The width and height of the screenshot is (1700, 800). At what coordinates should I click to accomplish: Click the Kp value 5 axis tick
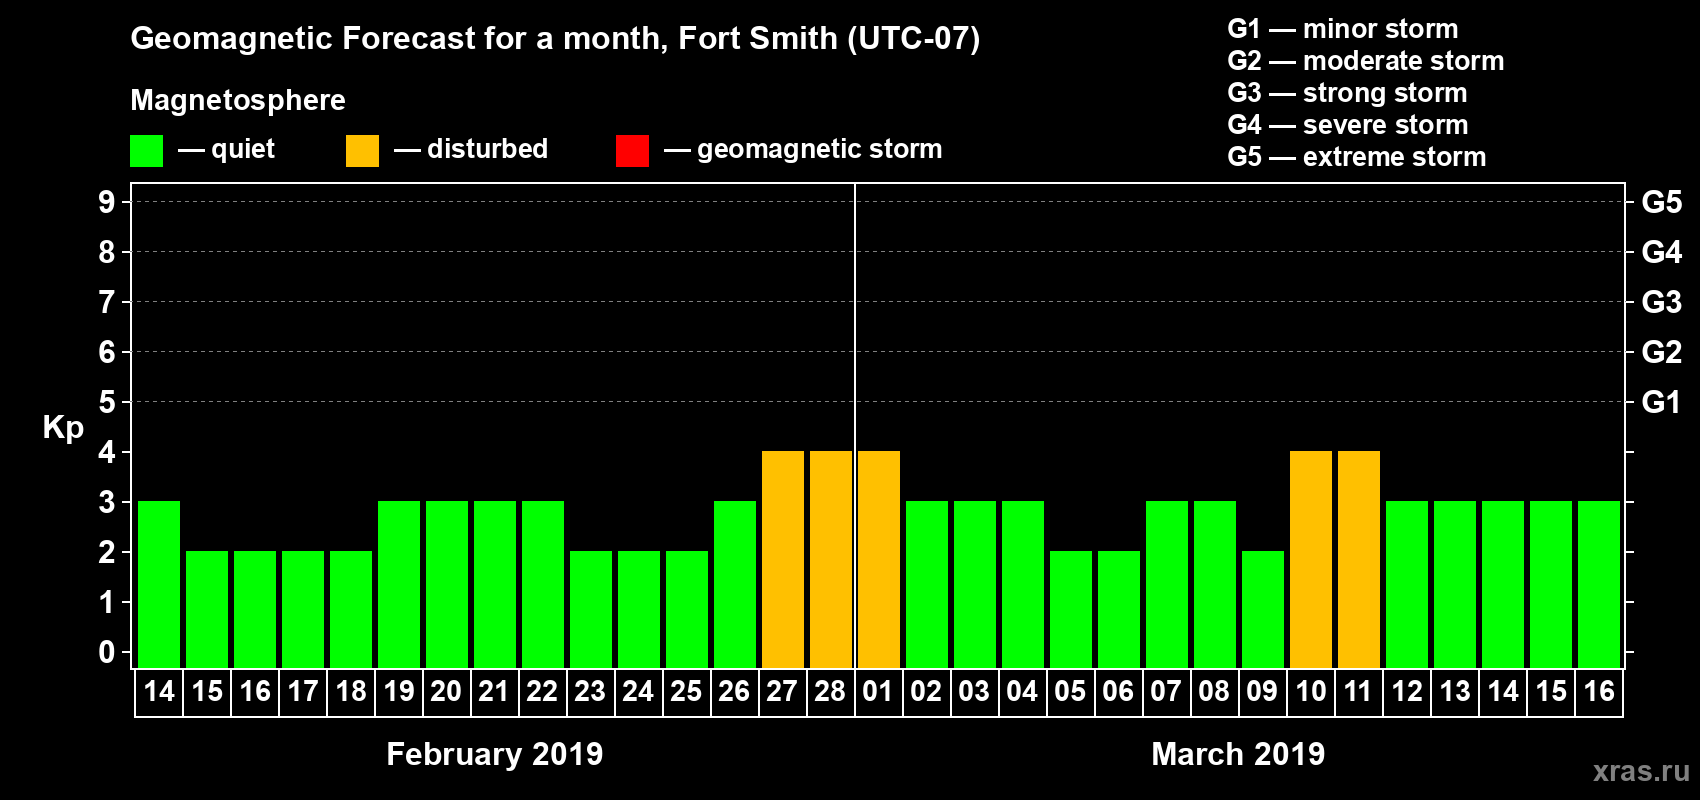point(107,402)
